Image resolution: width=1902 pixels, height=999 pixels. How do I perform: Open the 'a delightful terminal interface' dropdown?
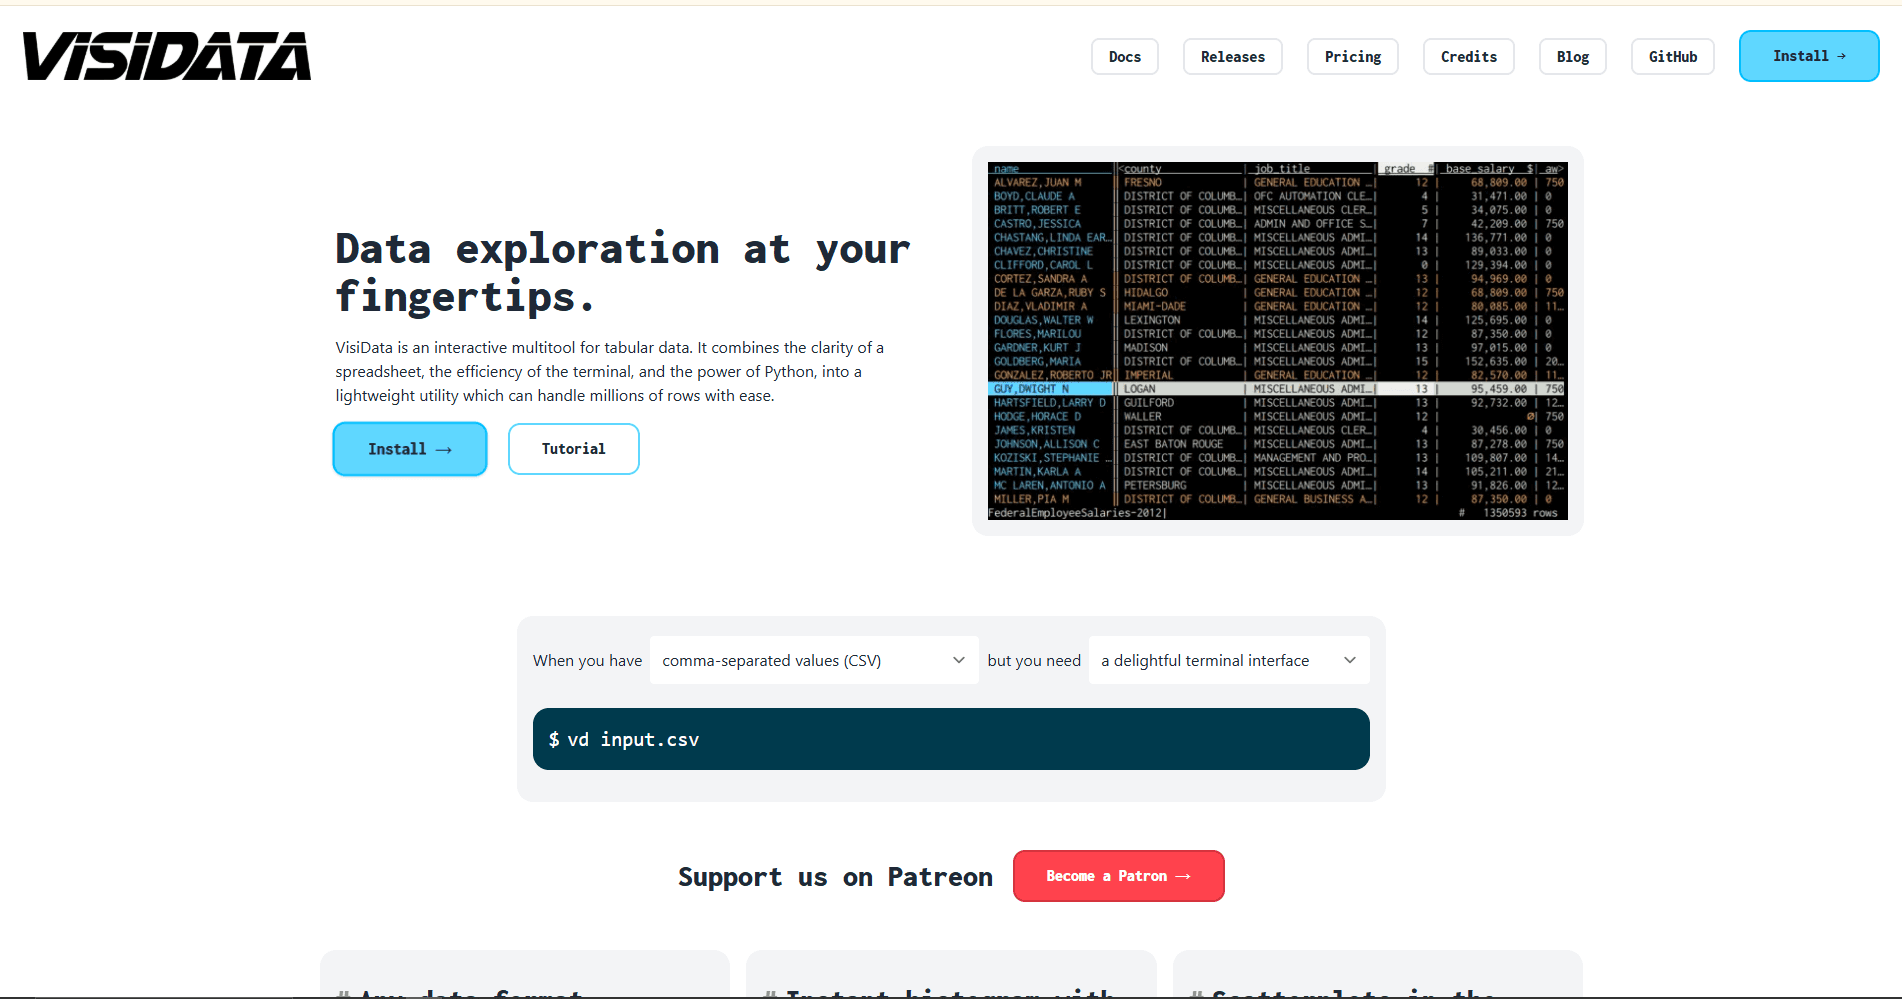coord(1229,660)
